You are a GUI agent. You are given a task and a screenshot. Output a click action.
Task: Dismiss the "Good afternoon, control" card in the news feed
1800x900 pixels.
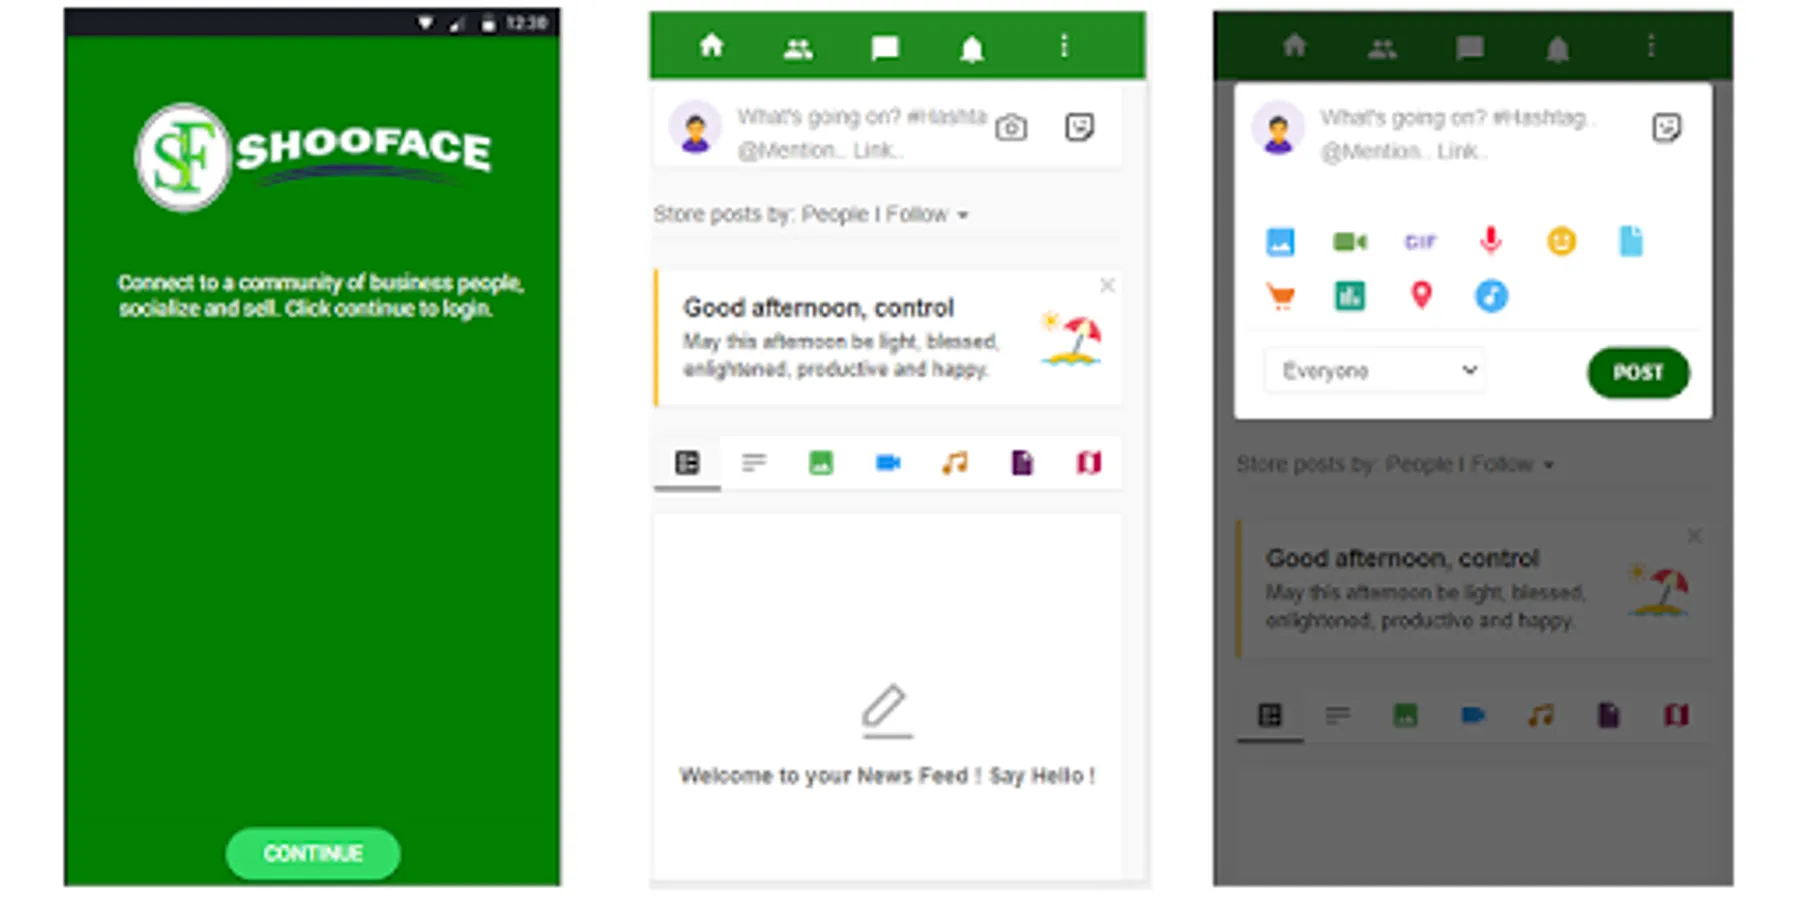click(1107, 286)
